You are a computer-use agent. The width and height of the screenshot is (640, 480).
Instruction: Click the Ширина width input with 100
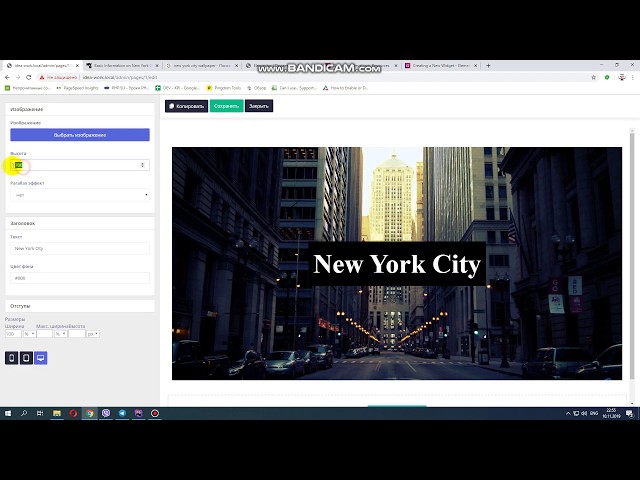click(13, 334)
